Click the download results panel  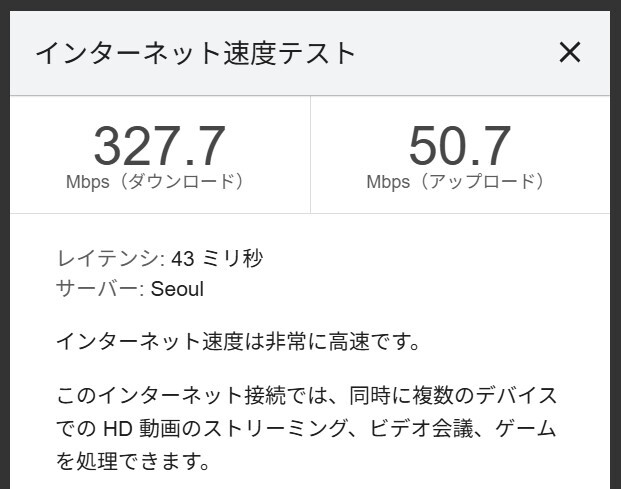[160, 155]
